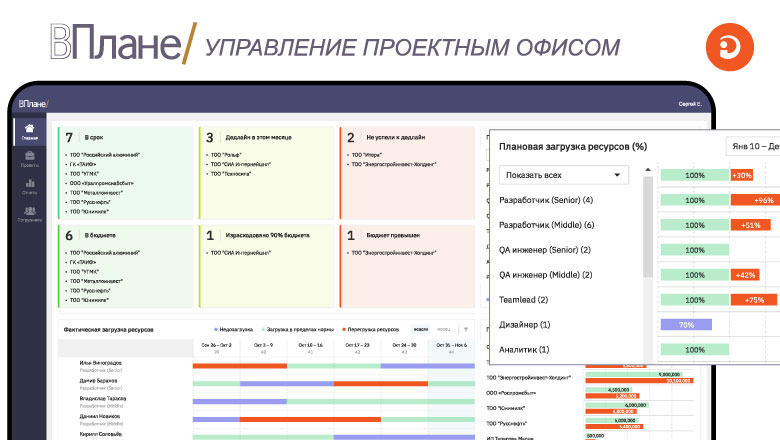This screenshot has width=780, height=440.
Task: Click ТОО "УГМК" in the В срок card
Action: pyautogui.click(x=84, y=174)
